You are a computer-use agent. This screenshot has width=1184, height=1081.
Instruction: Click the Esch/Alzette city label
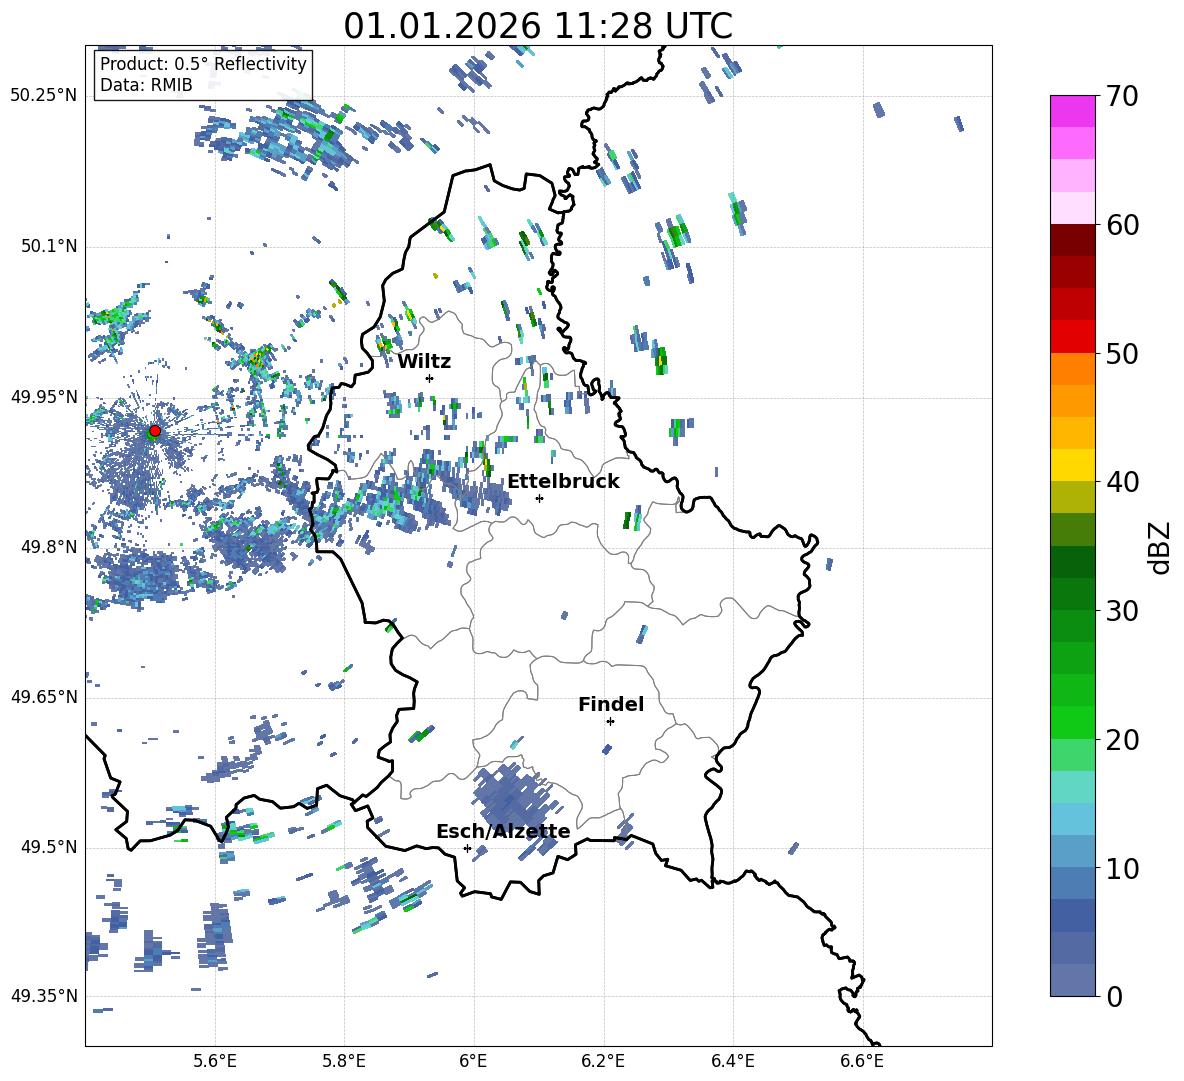[x=503, y=831]
